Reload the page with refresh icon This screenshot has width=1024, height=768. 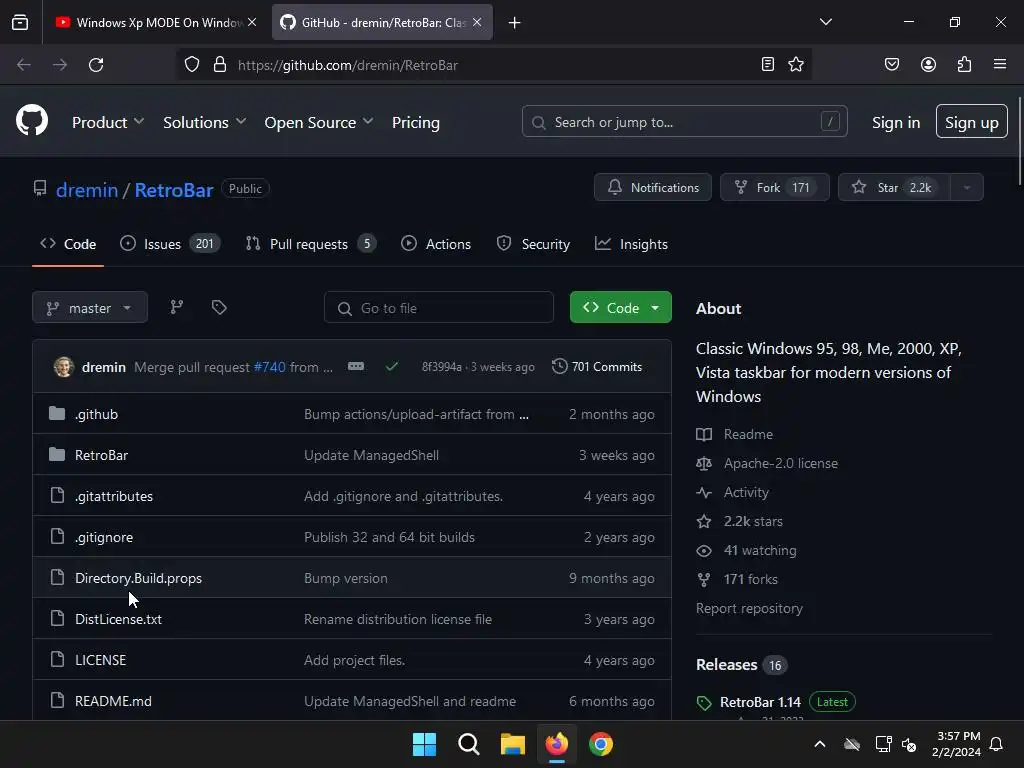pos(96,65)
